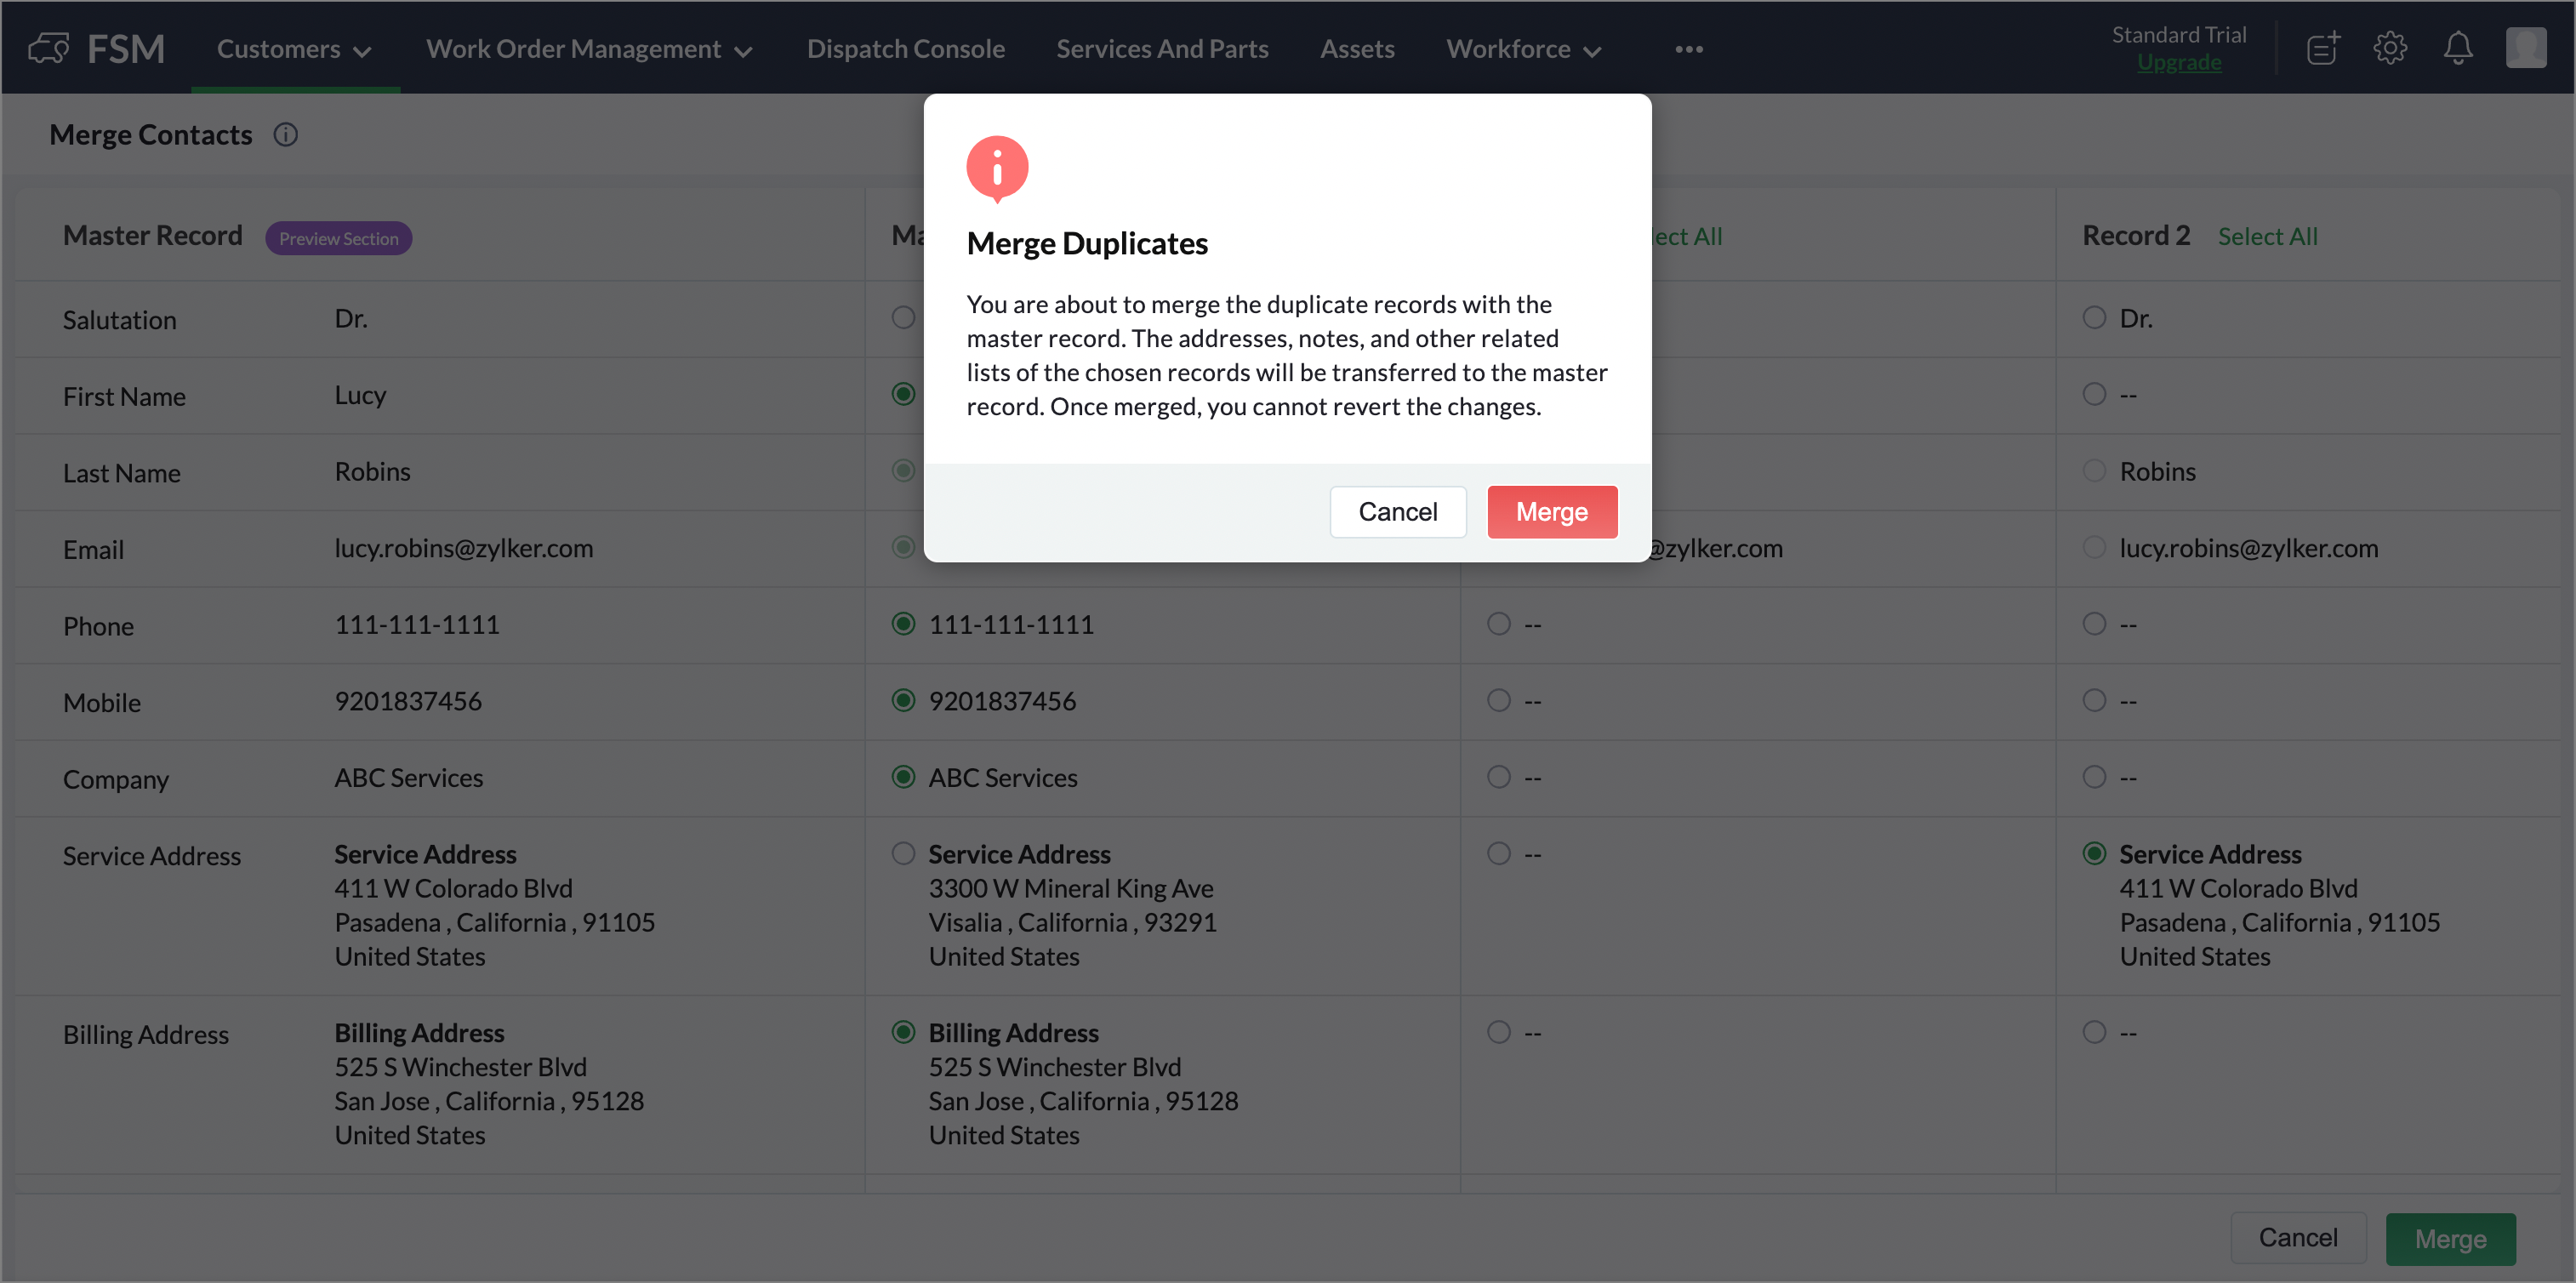This screenshot has width=2576, height=1283.
Task: Confirm with the red Merge button
Action: pyautogui.click(x=1551, y=512)
